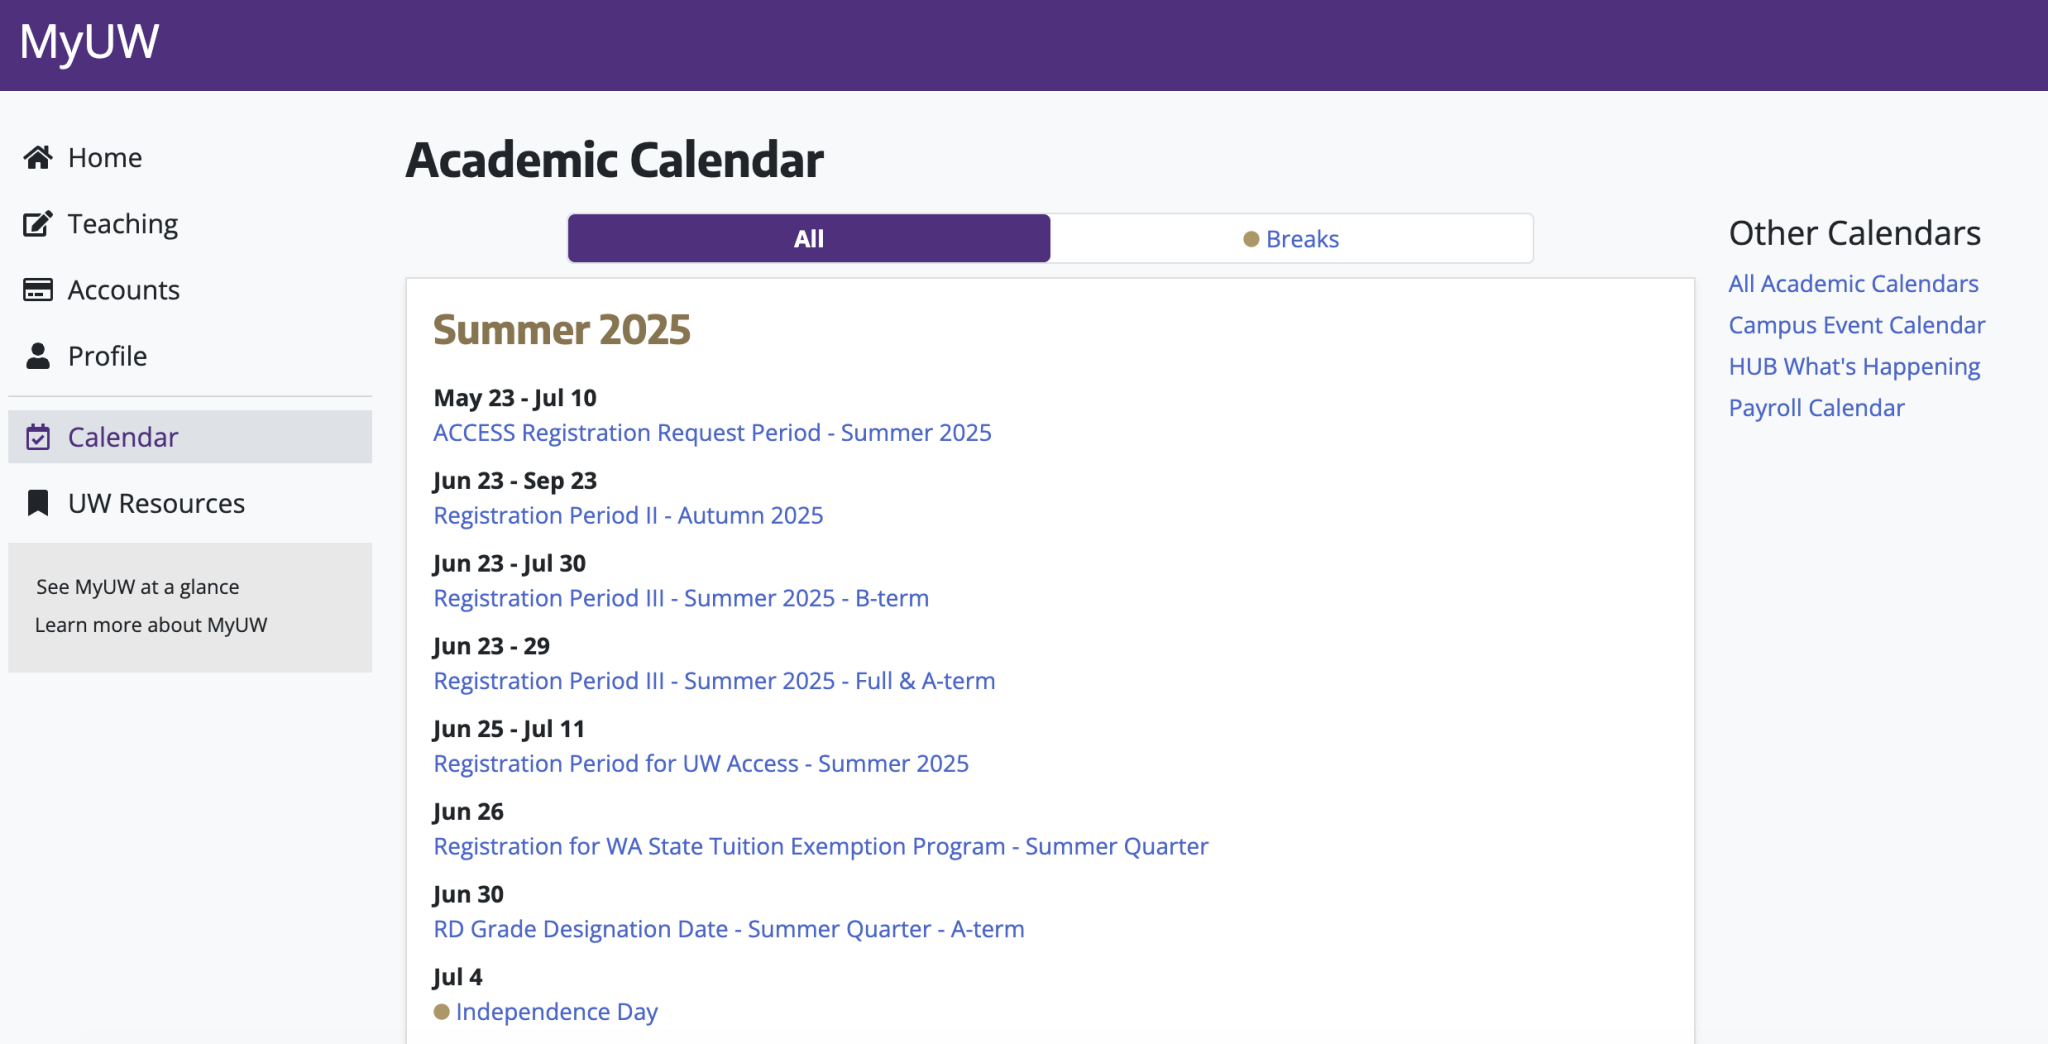Click the Teaching pencil-edit icon
This screenshot has height=1044, width=2048.
(38, 224)
